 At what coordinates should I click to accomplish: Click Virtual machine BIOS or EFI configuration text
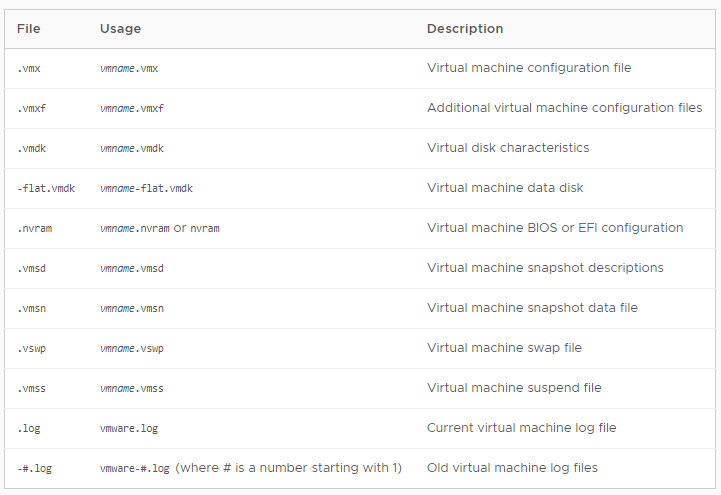555,228
